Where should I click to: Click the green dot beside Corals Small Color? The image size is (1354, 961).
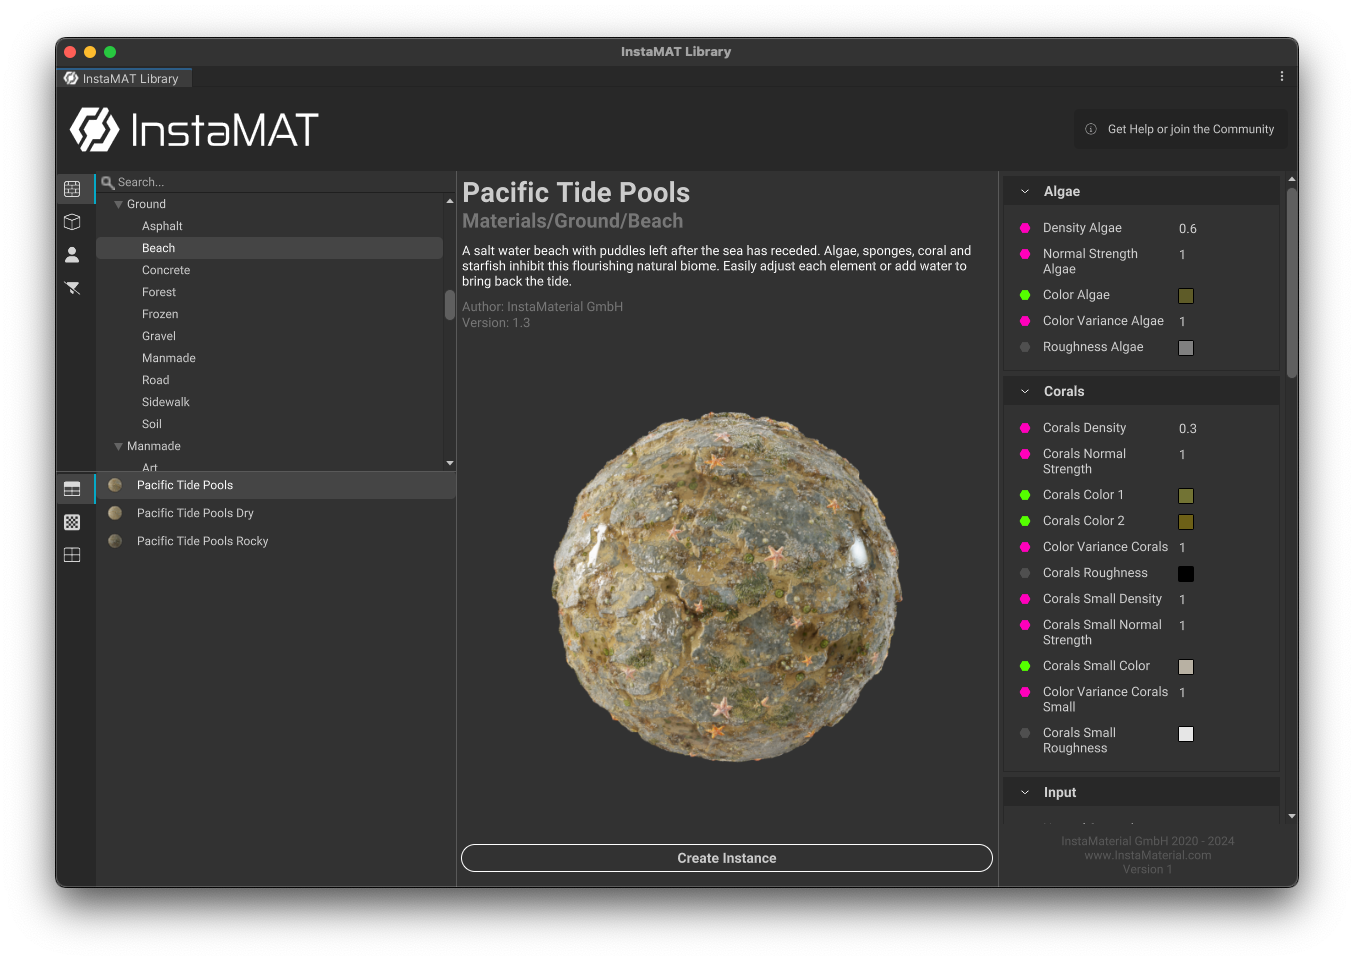(x=1025, y=666)
